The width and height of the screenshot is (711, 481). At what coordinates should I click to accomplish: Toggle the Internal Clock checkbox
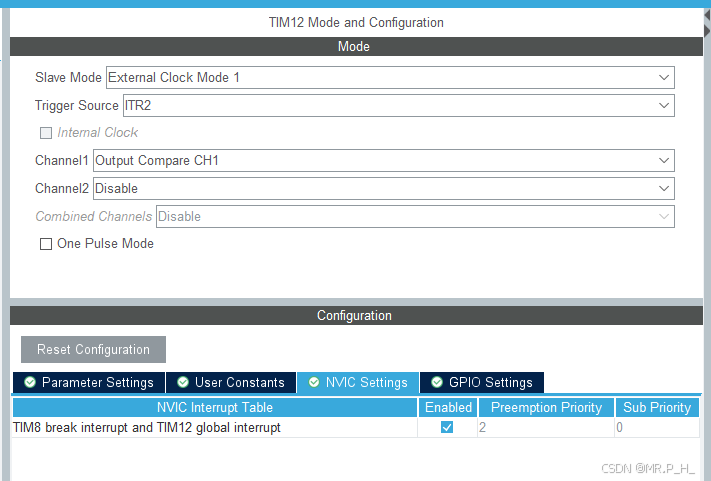(x=46, y=133)
